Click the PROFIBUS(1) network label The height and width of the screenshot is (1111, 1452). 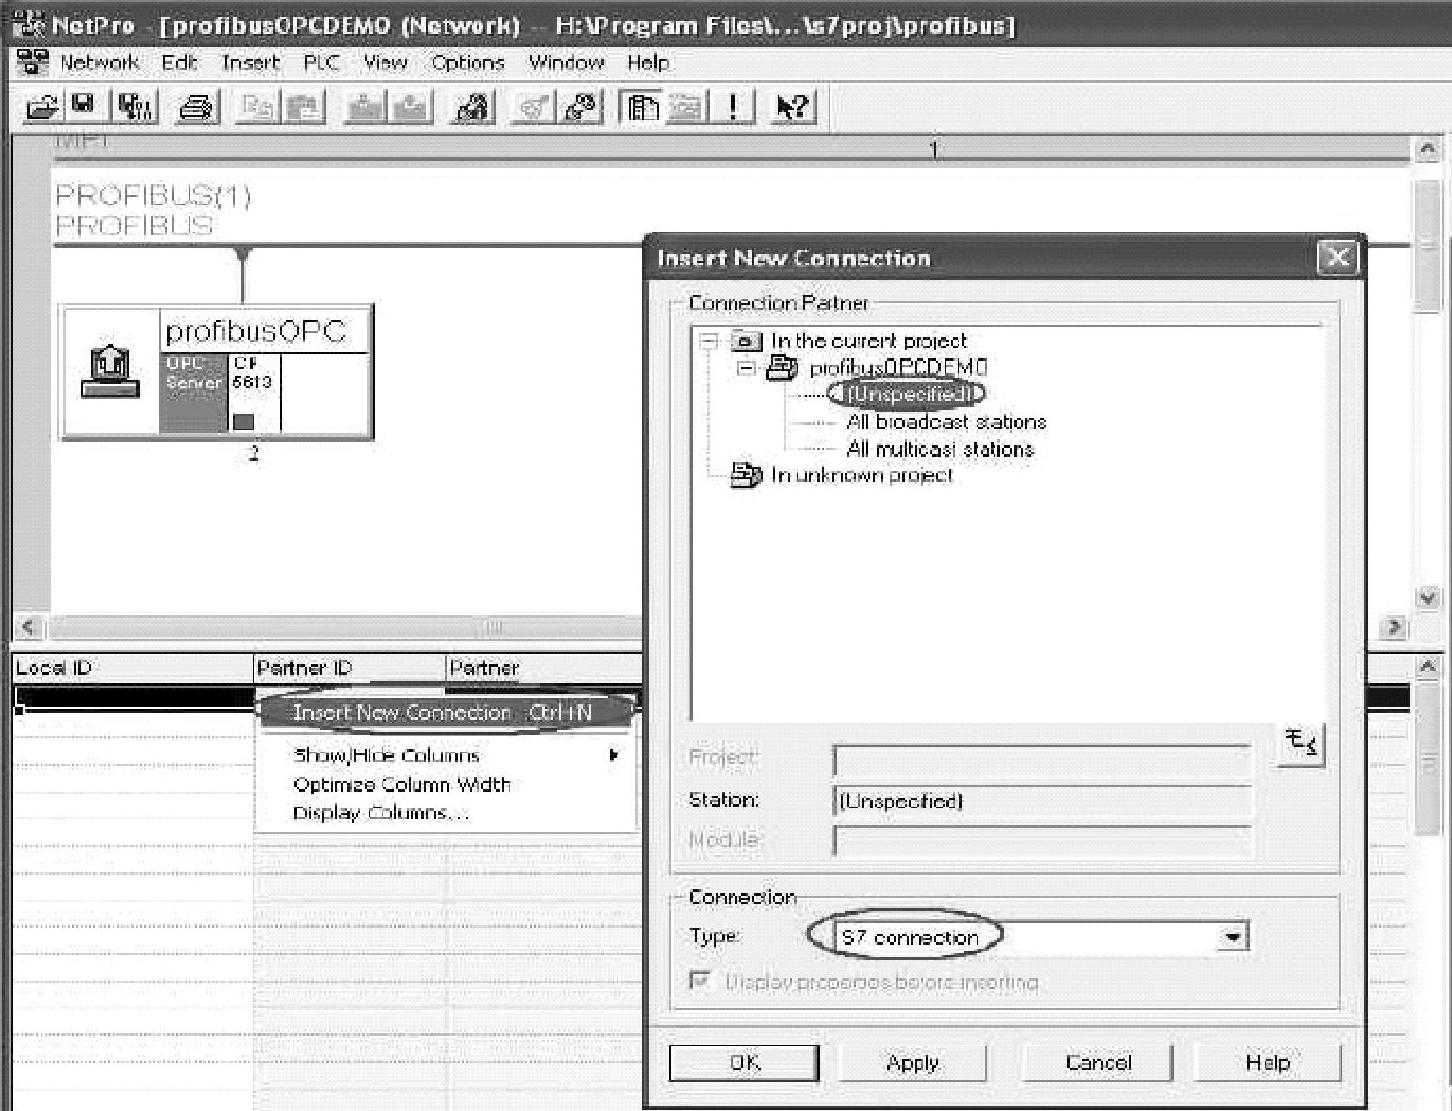coord(153,196)
